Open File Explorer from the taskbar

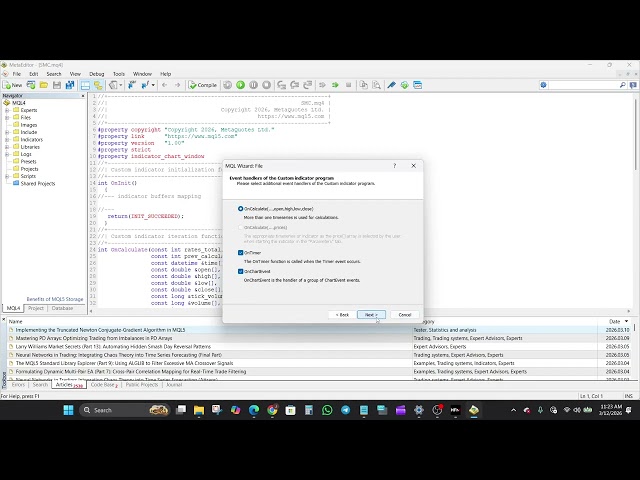[x=199, y=410]
